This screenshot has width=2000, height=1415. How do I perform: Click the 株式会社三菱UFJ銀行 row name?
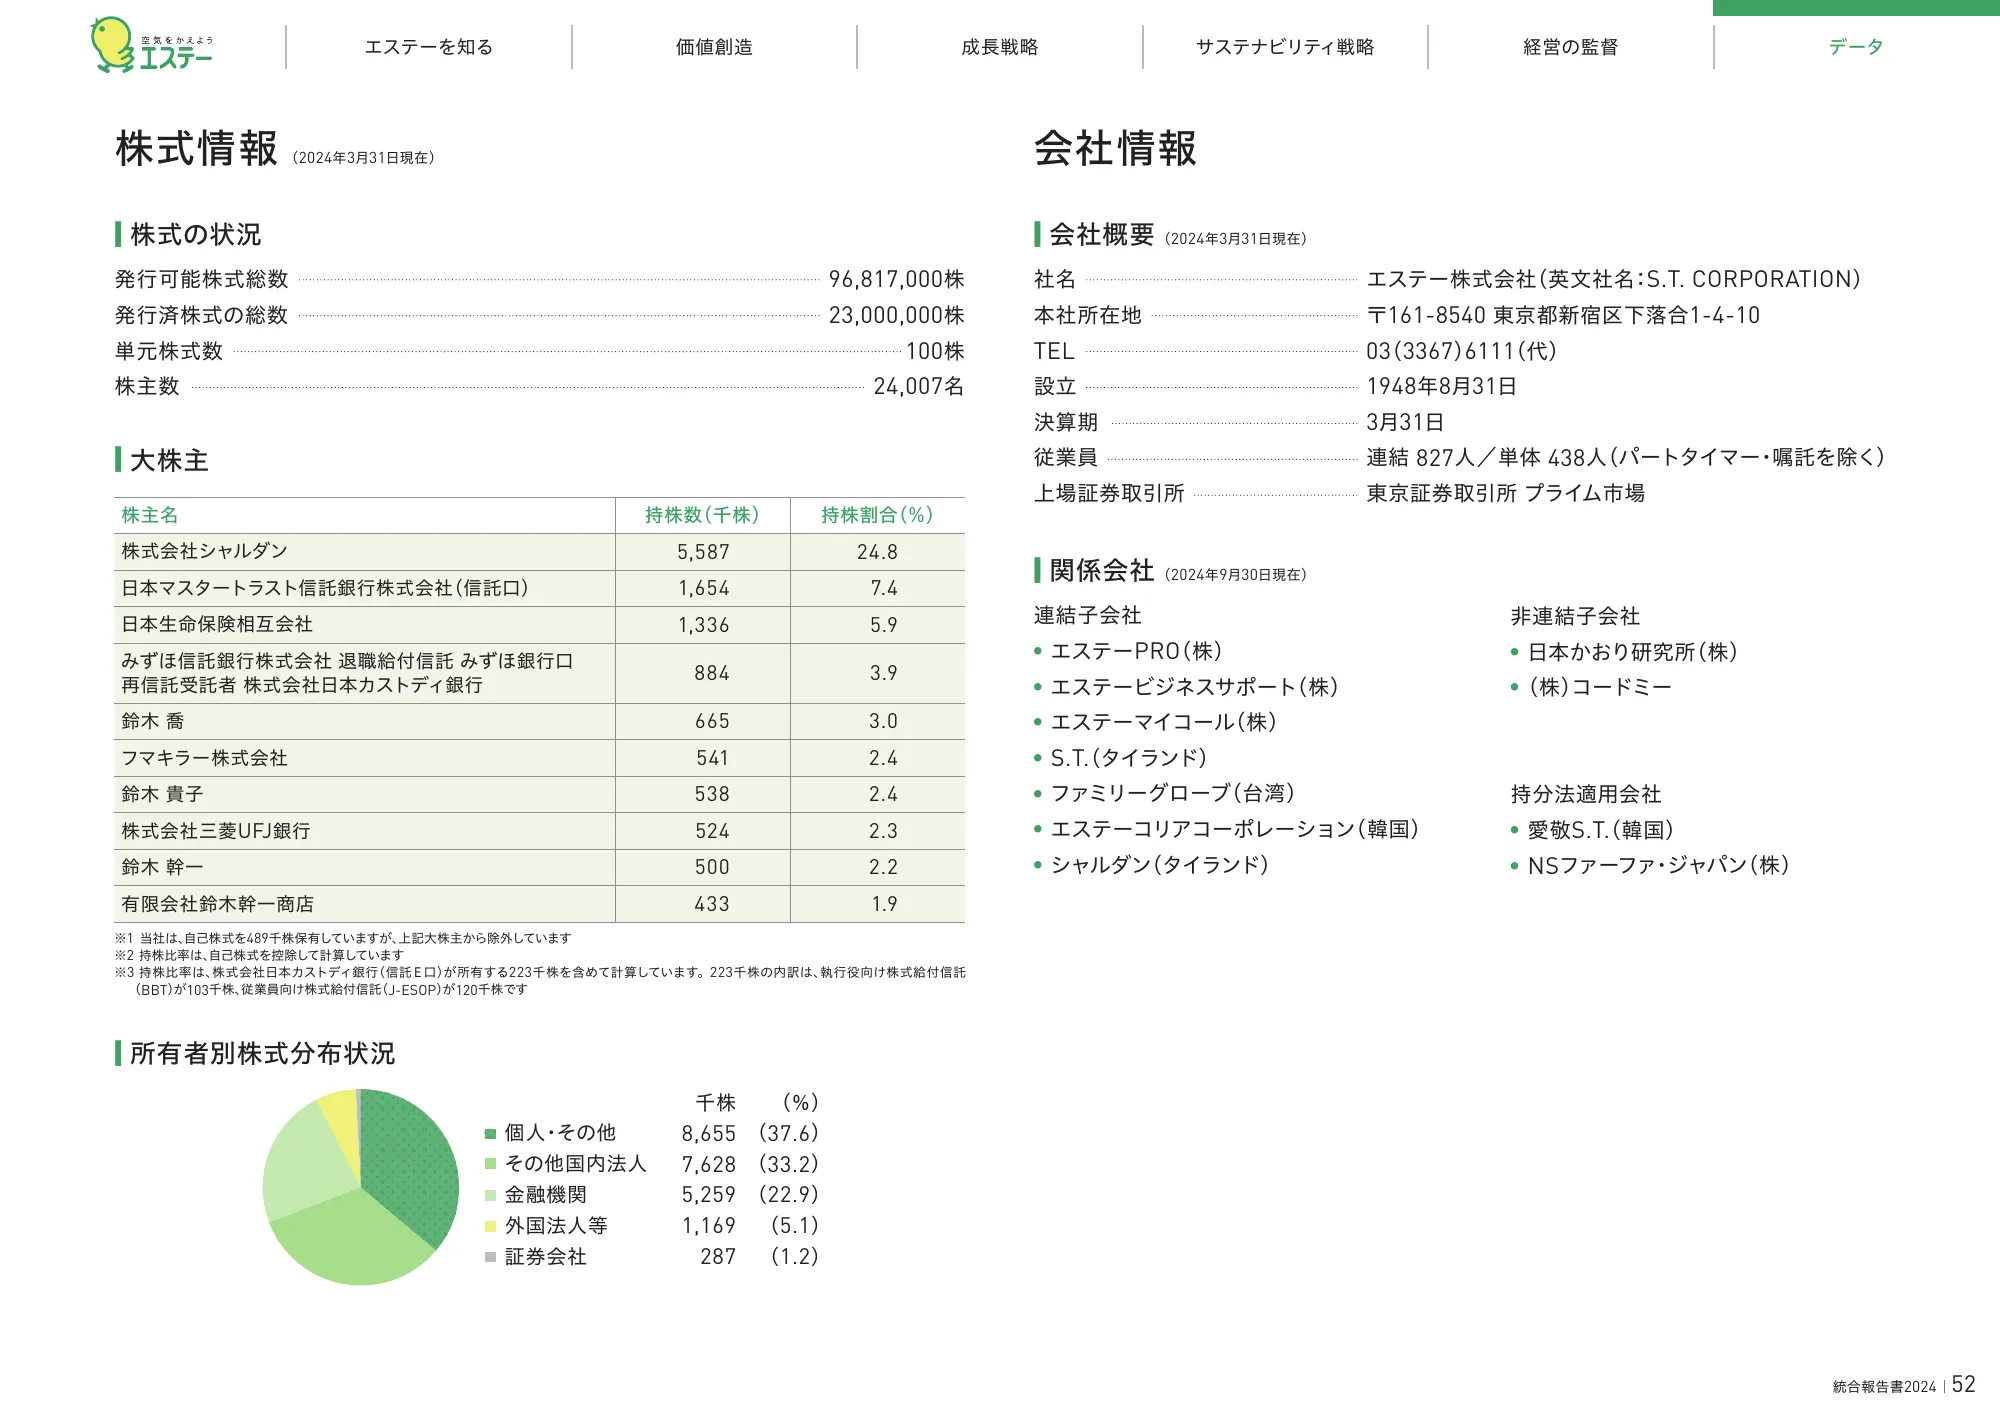[216, 831]
